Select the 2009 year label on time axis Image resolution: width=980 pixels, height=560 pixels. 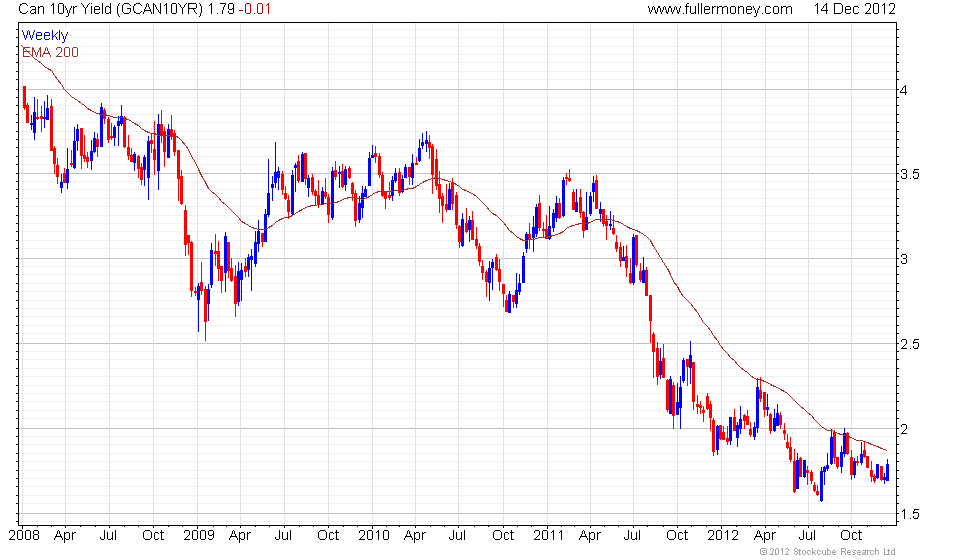click(199, 536)
